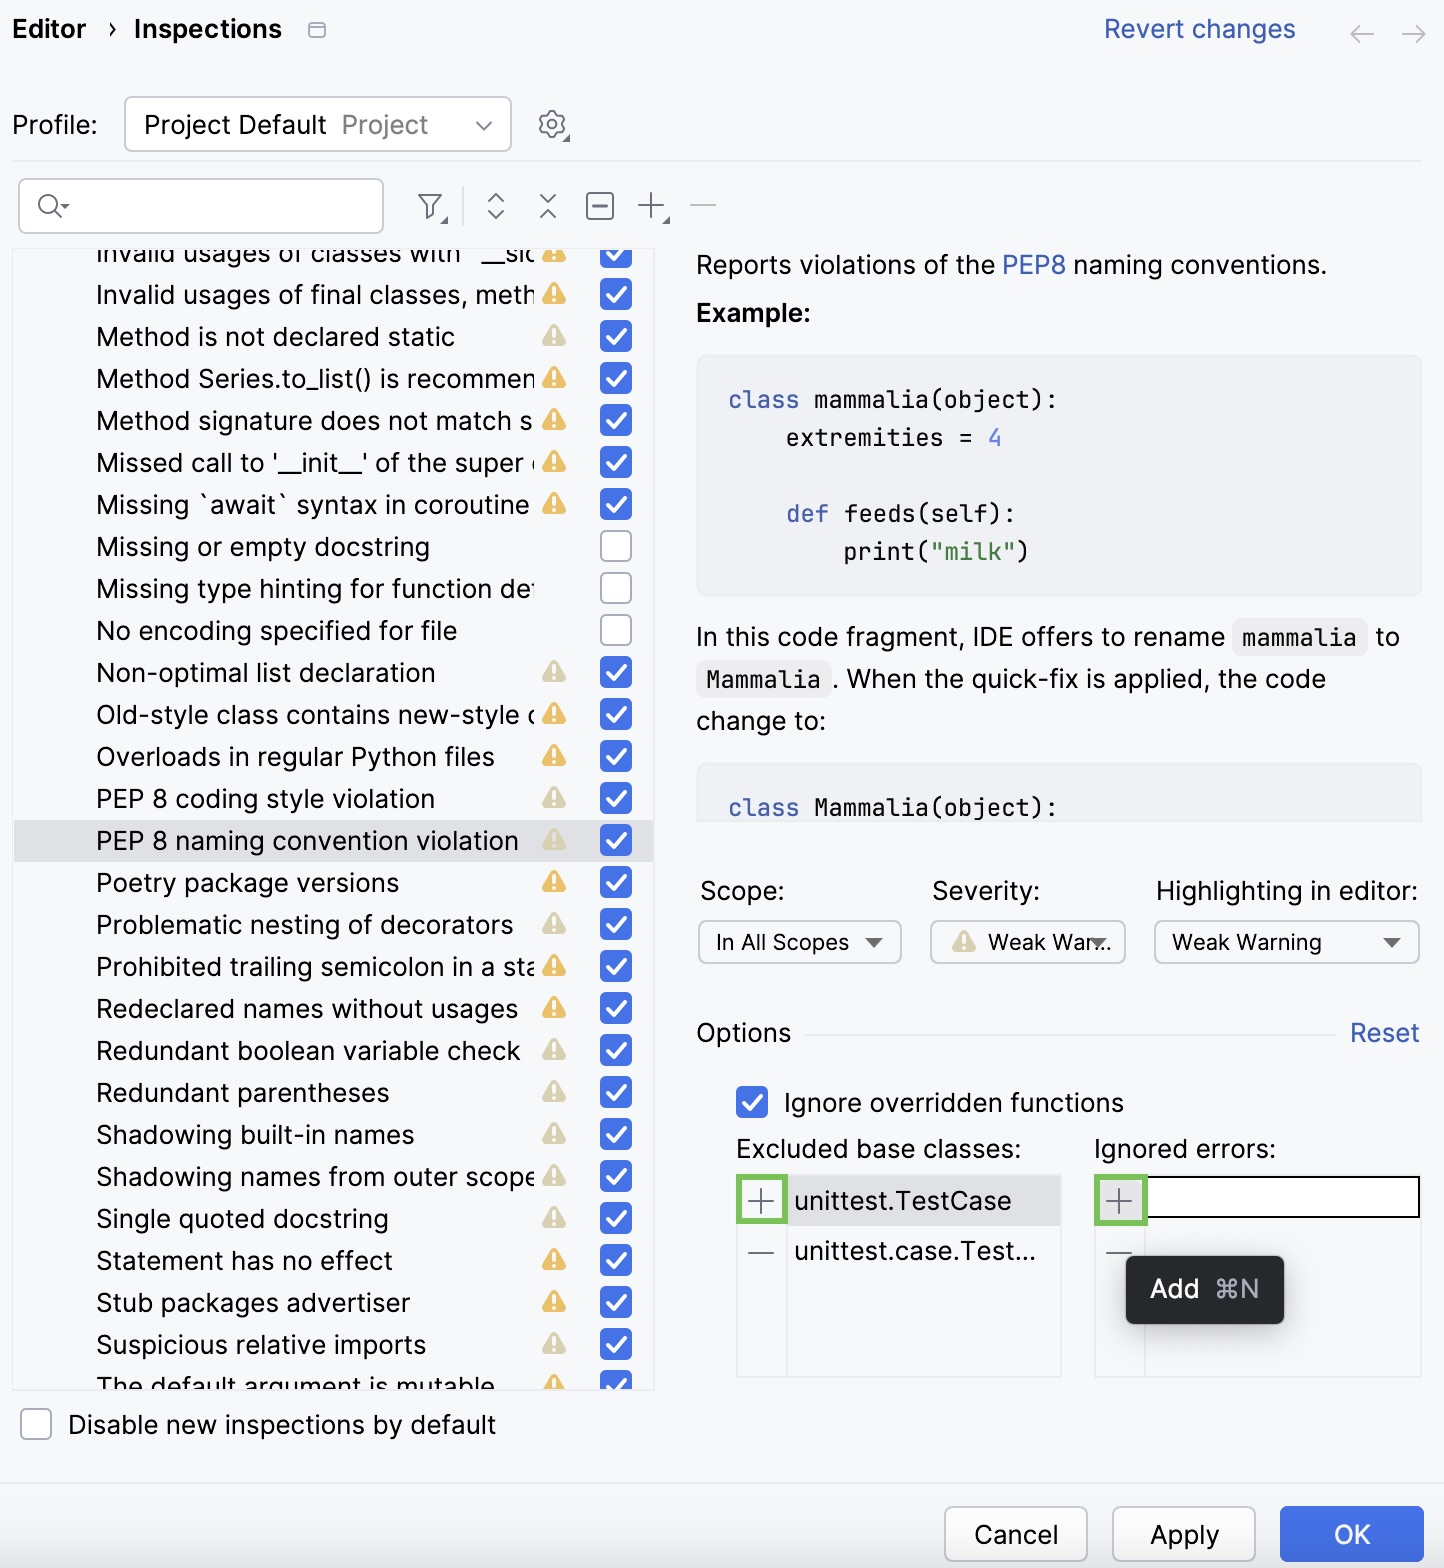Click the Expand All icon in toolbar
The height and width of the screenshot is (1568, 1444).
pos(495,206)
